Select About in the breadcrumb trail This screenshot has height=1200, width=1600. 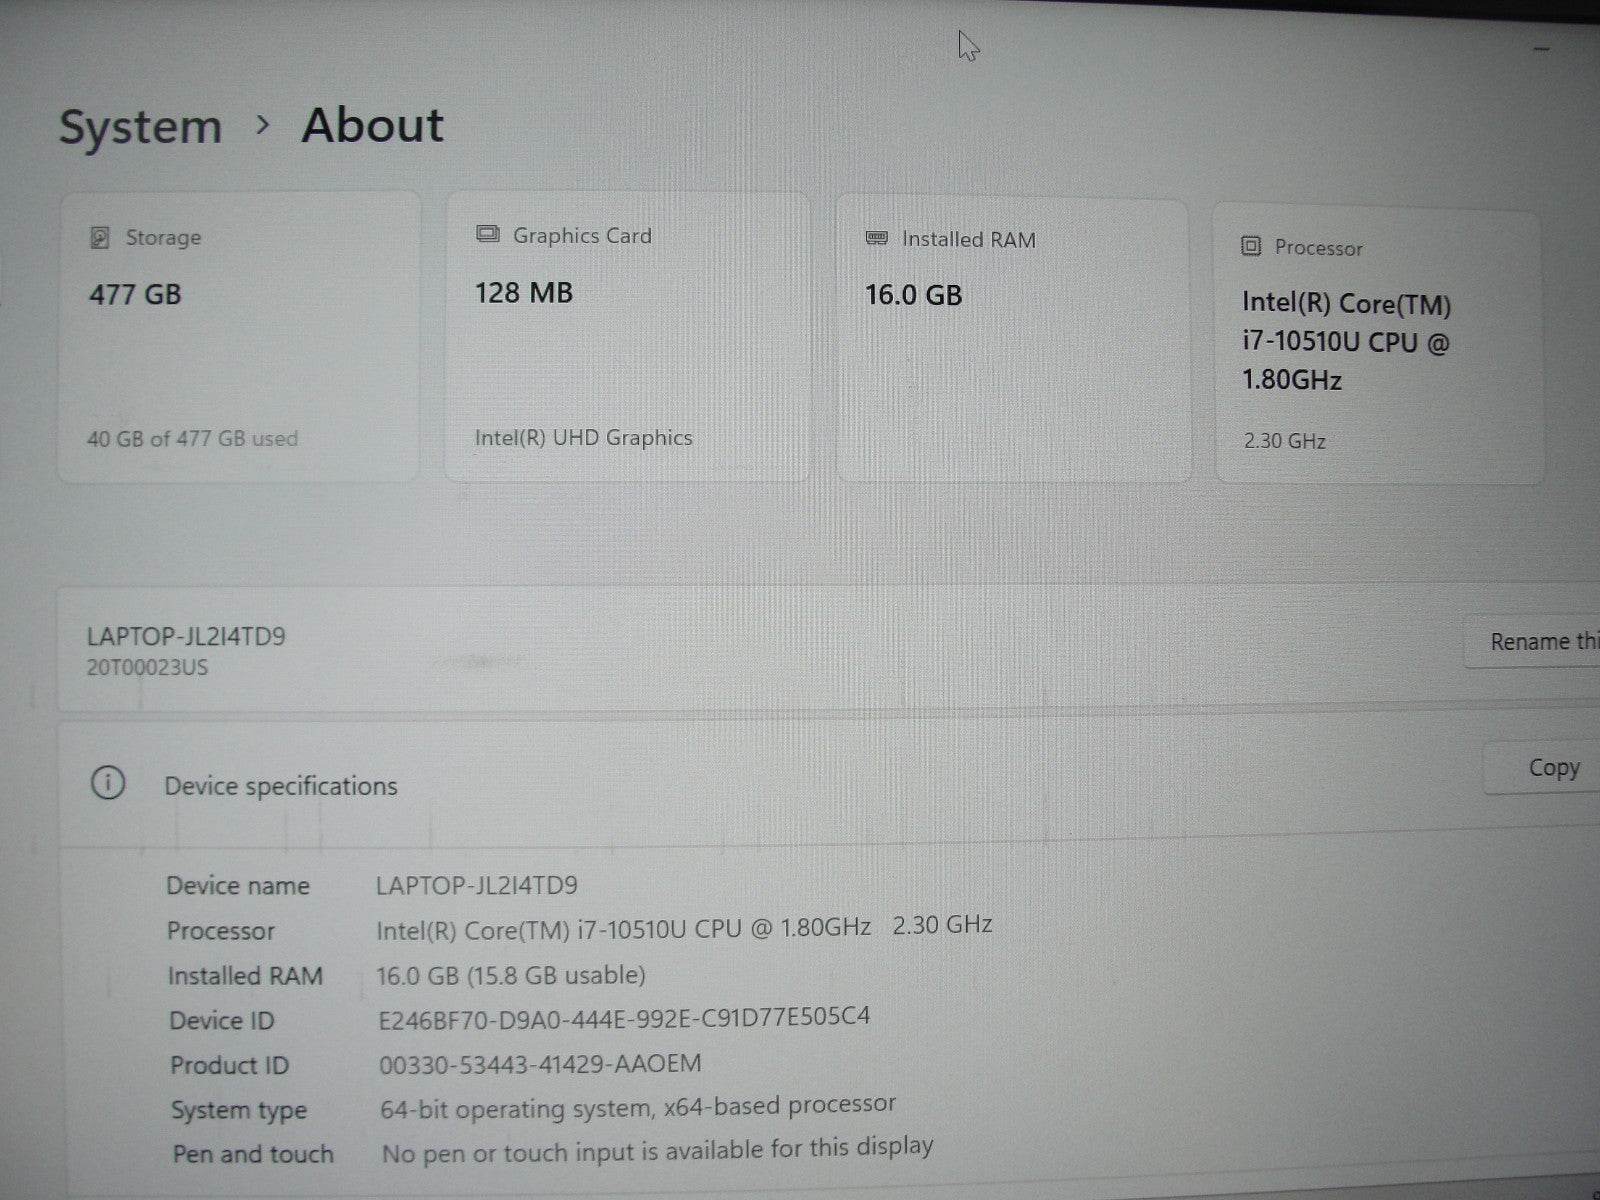[x=370, y=124]
